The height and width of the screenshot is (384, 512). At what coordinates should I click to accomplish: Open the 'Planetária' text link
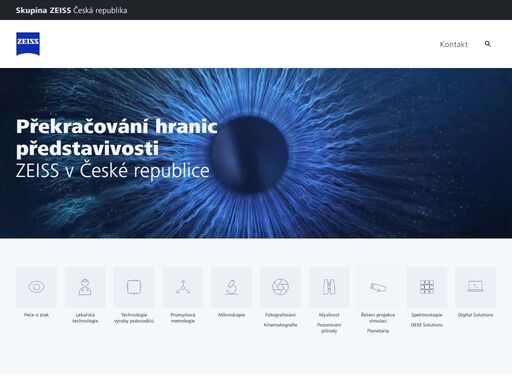click(x=378, y=331)
